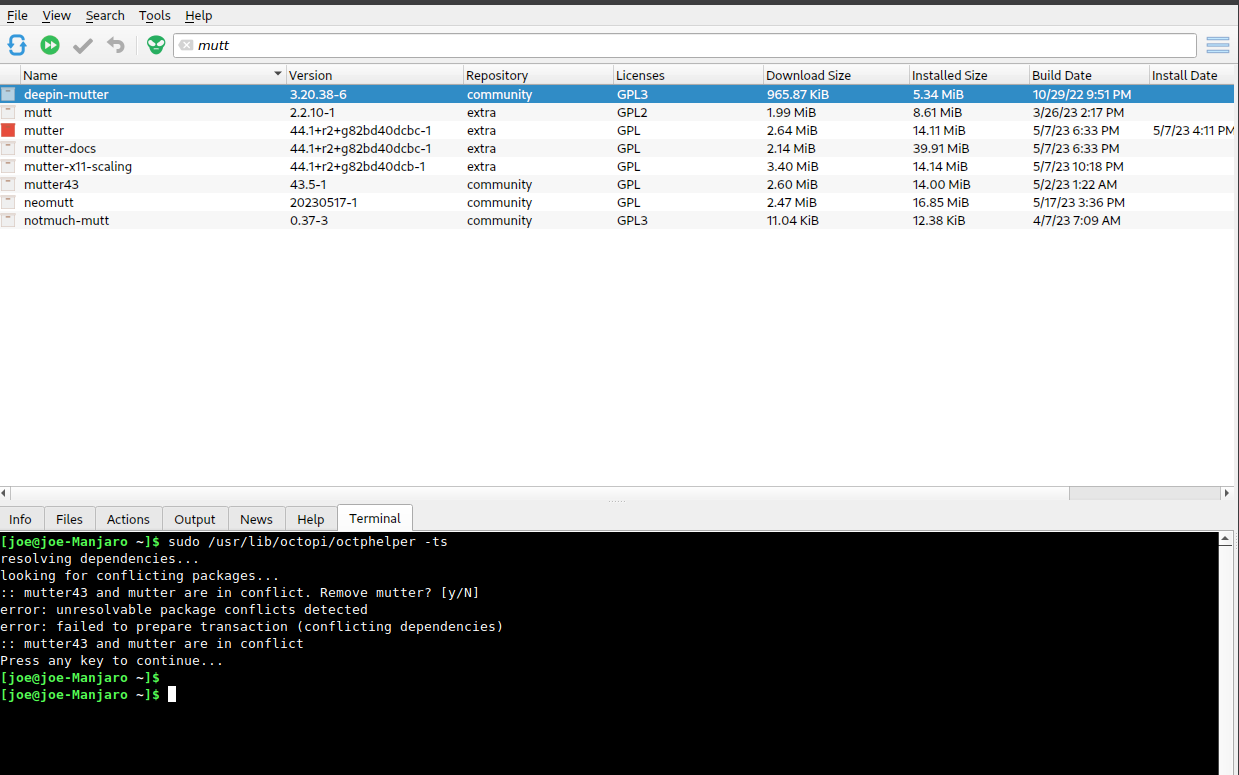
Task: Open the Search menu
Action: [105, 15]
